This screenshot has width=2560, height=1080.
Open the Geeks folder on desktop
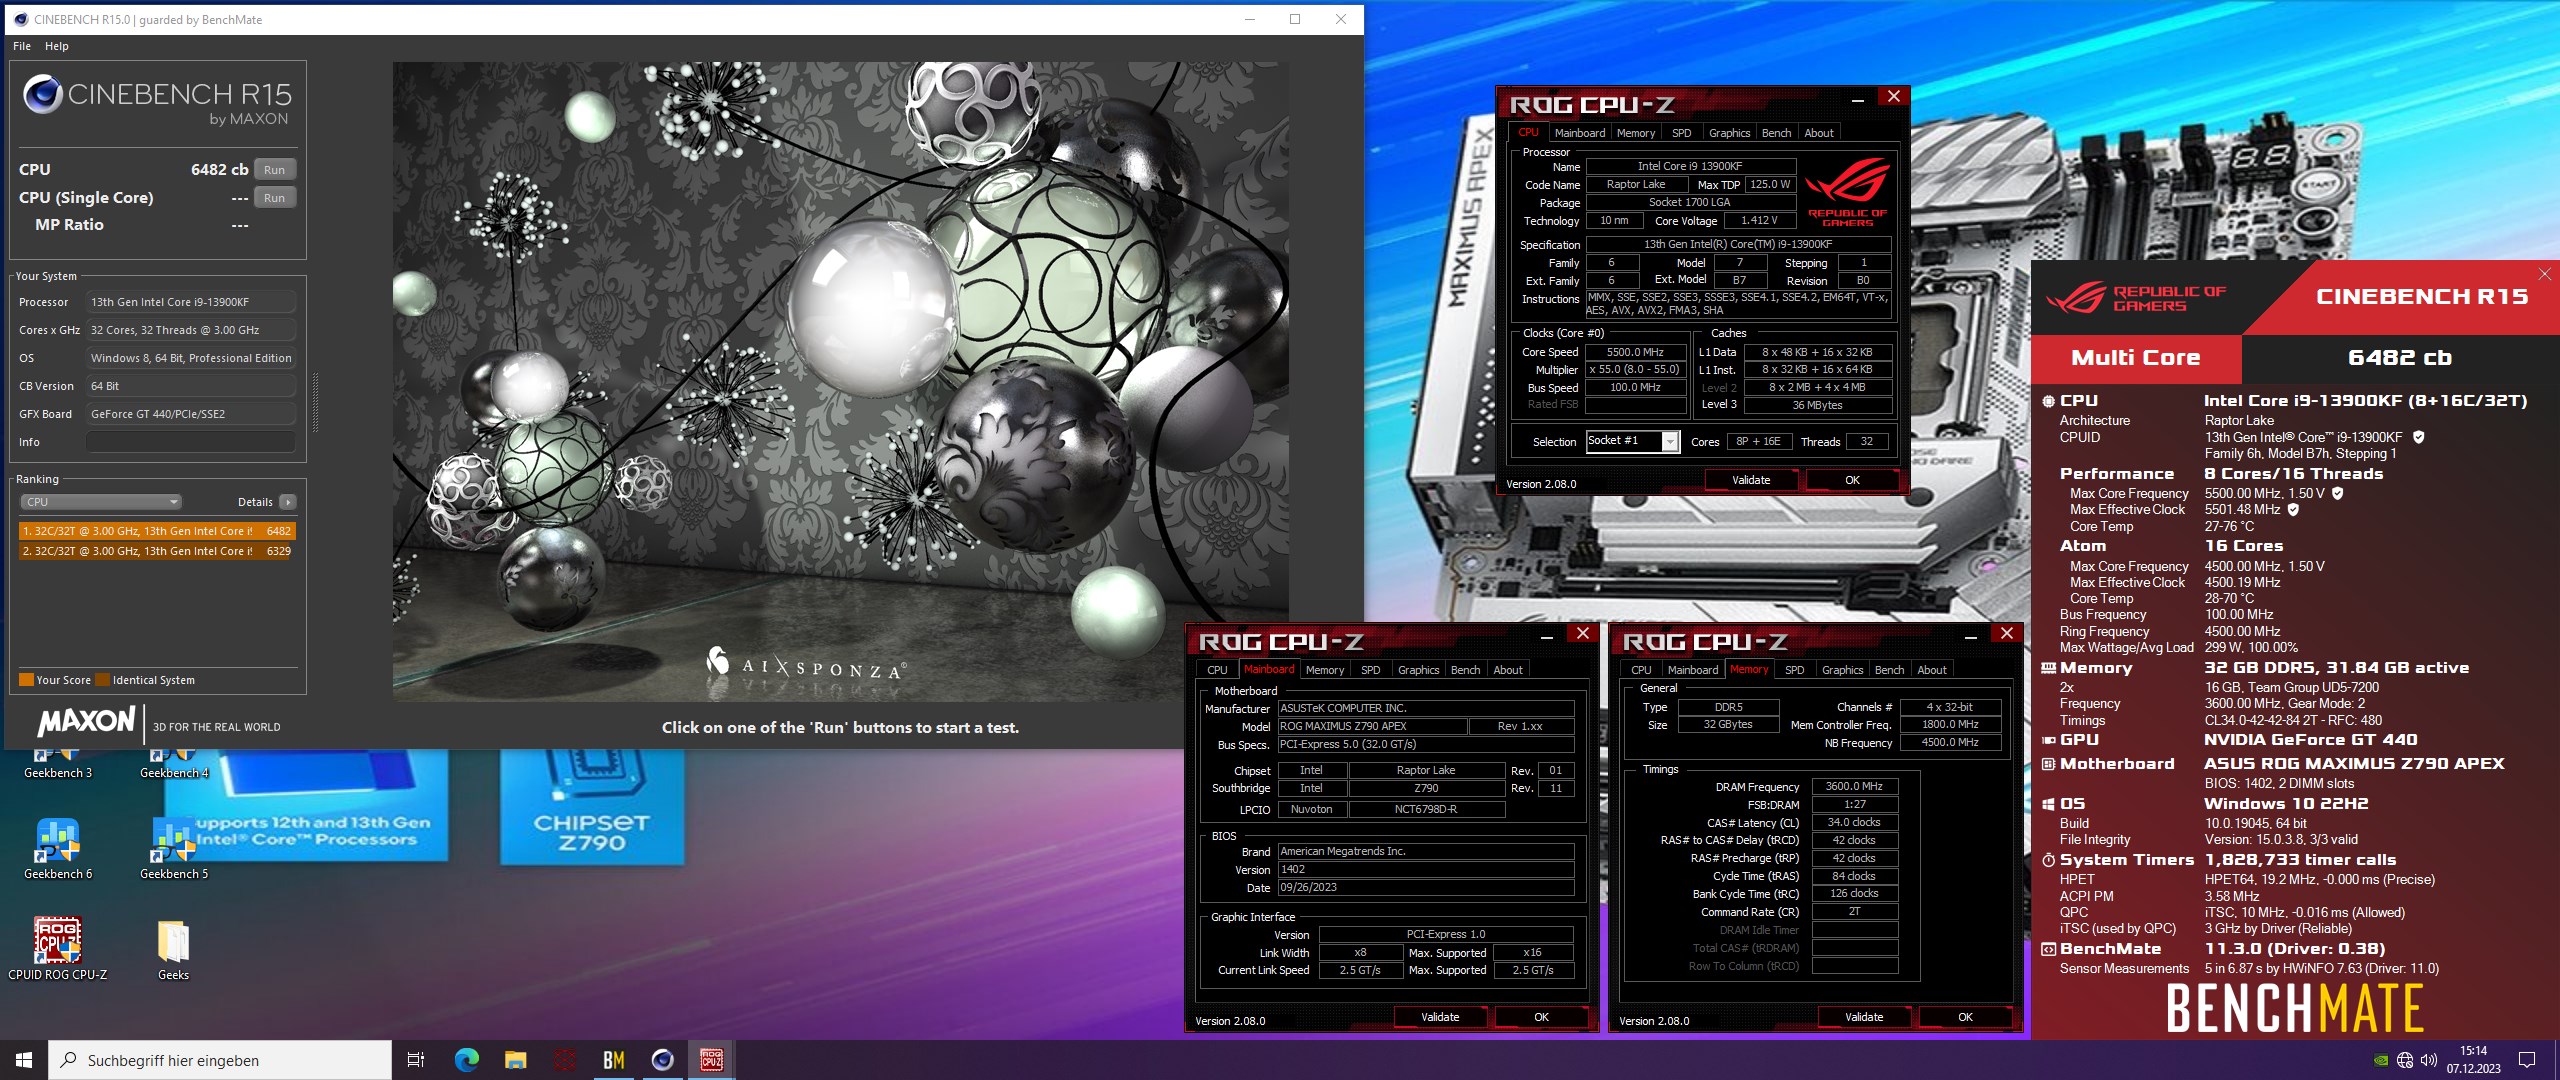[x=173, y=948]
